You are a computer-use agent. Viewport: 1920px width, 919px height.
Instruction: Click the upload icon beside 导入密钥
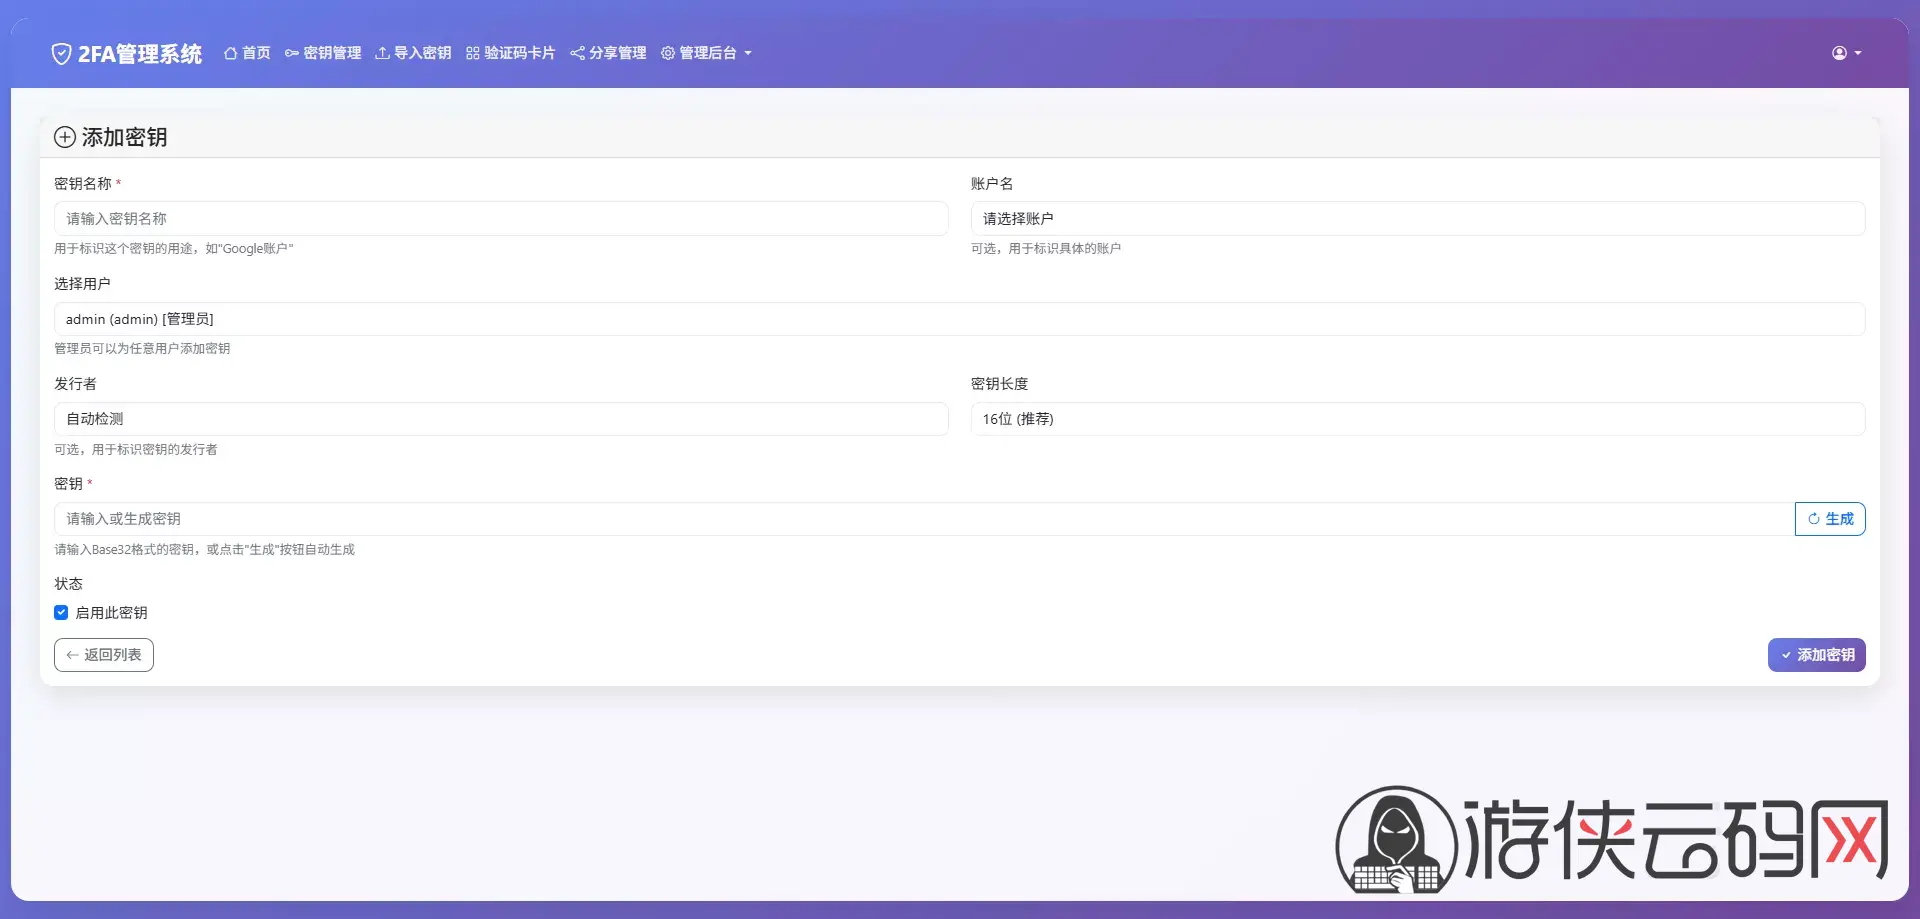pos(382,53)
